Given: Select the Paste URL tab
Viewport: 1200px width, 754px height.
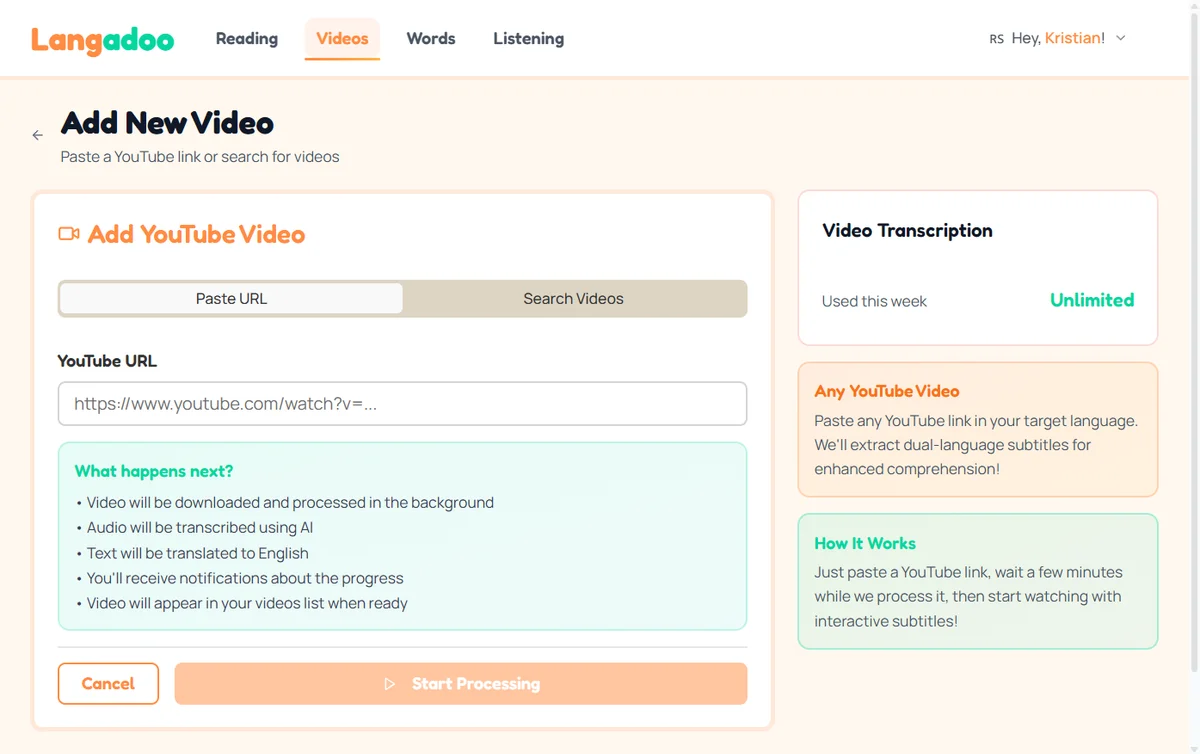Looking at the screenshot, I should point(230,298).
